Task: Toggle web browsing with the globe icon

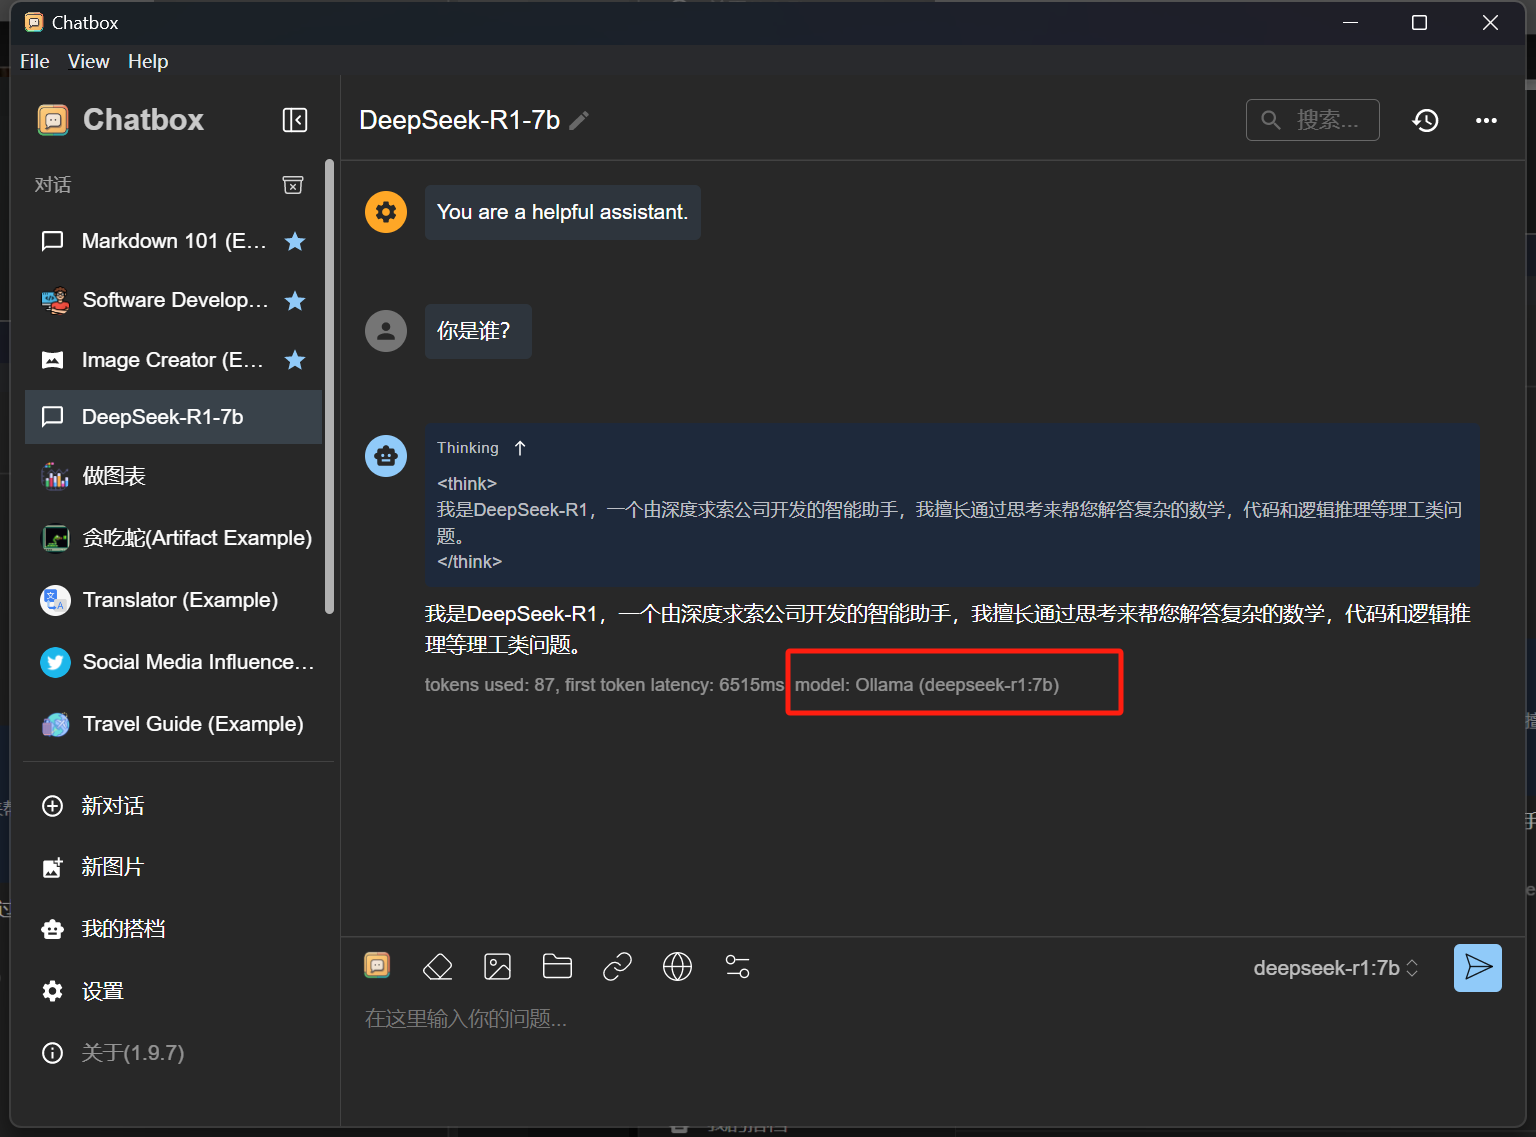Action: coord(678,967)
